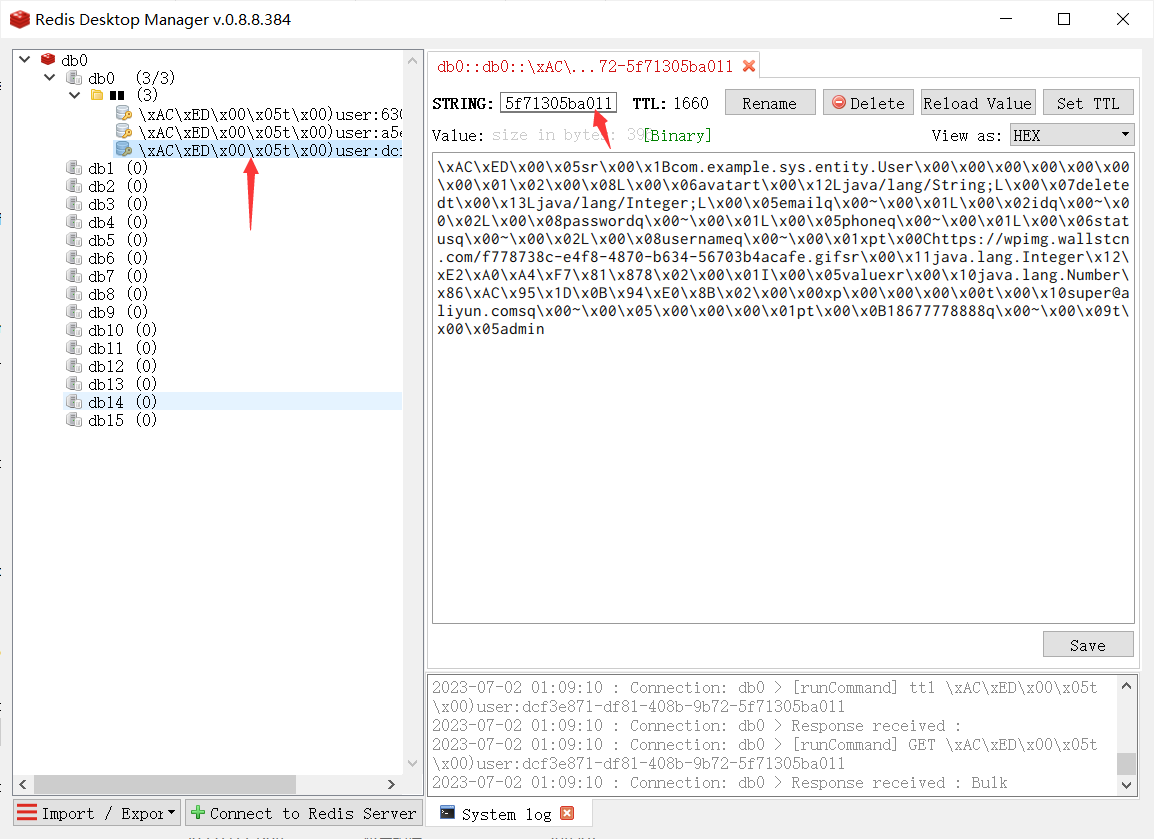Click key icon of user:63 entry
This screenshot has height=839, width=1154.
tap(124, 113)
